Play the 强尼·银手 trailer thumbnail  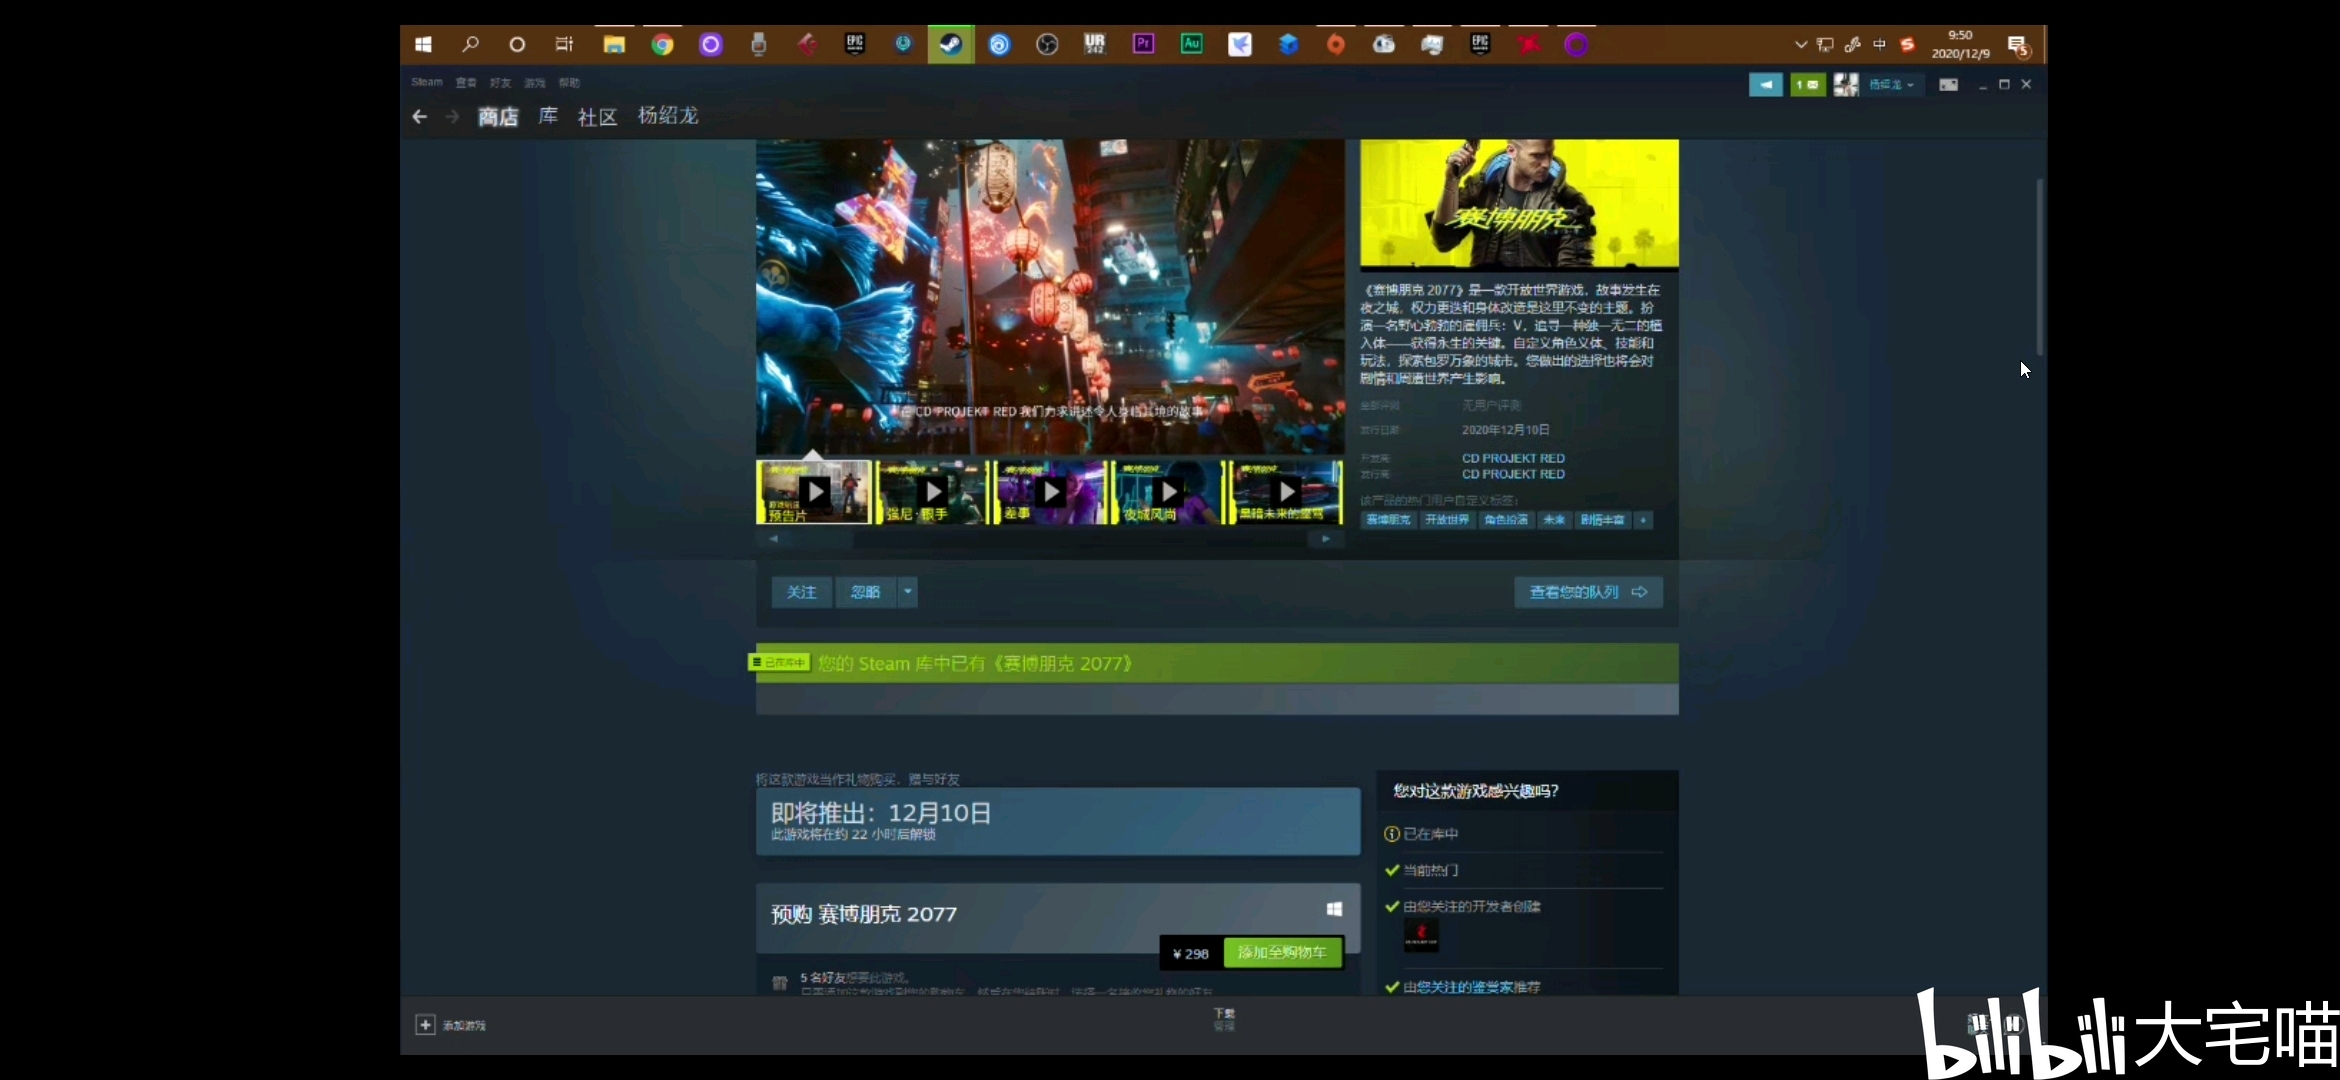click(x=933, y=492)
